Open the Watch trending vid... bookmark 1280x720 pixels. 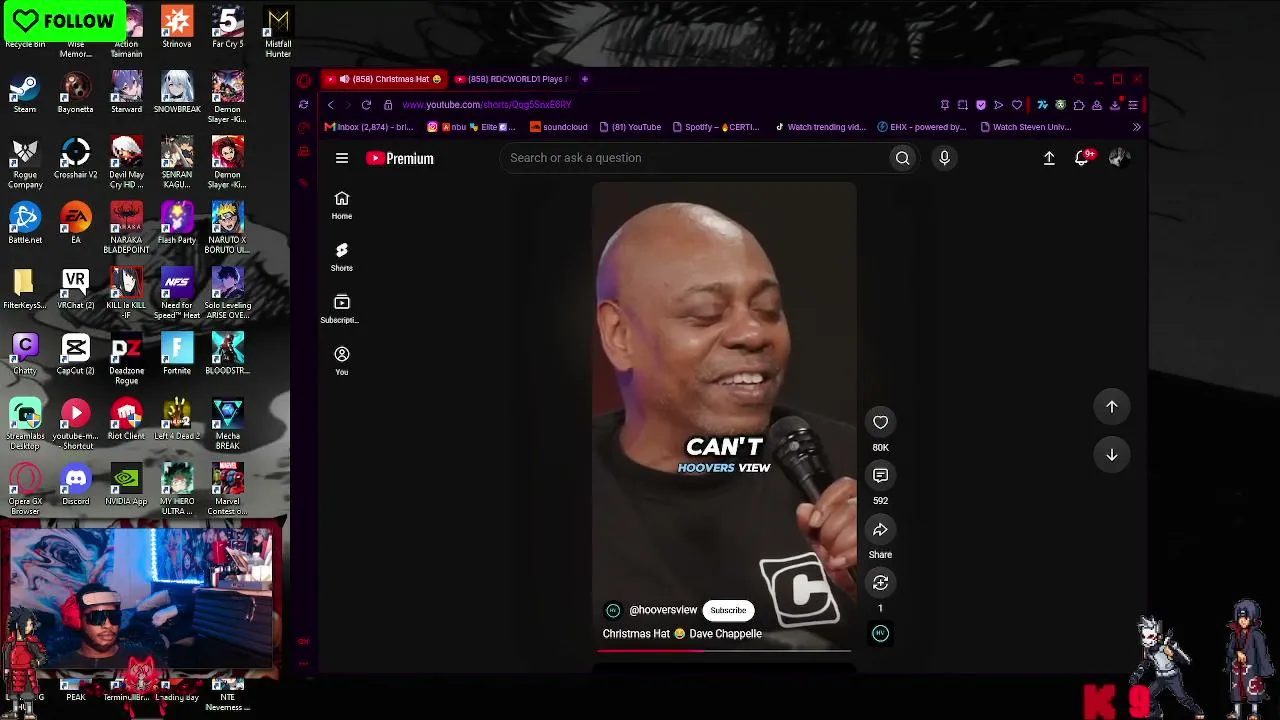[820, 127]
